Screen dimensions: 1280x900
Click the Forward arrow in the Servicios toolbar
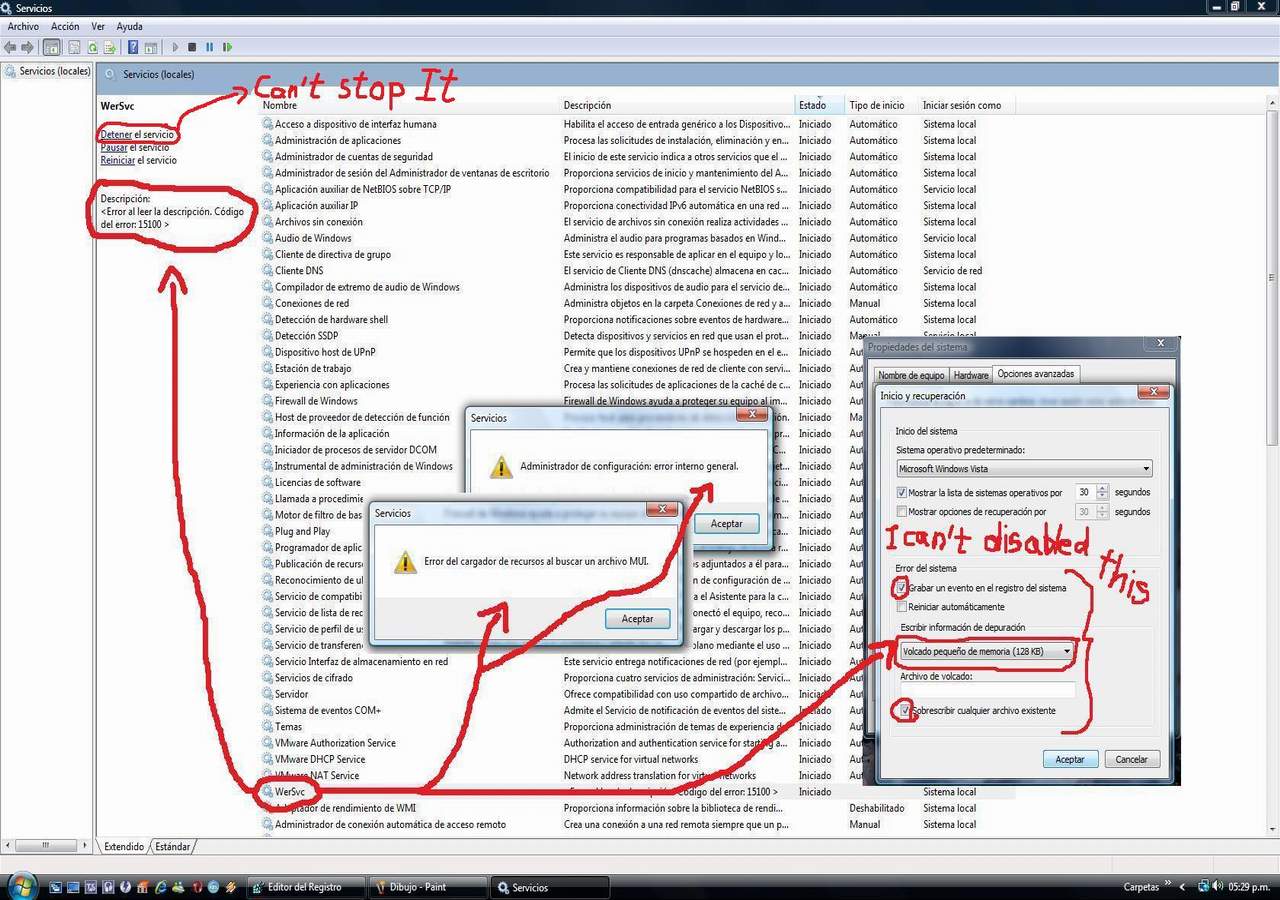[x=28, y=47]
